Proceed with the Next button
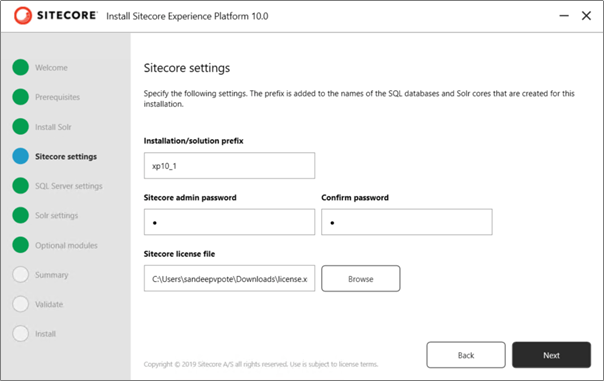604x381 pixels. [x=551, y=355]
